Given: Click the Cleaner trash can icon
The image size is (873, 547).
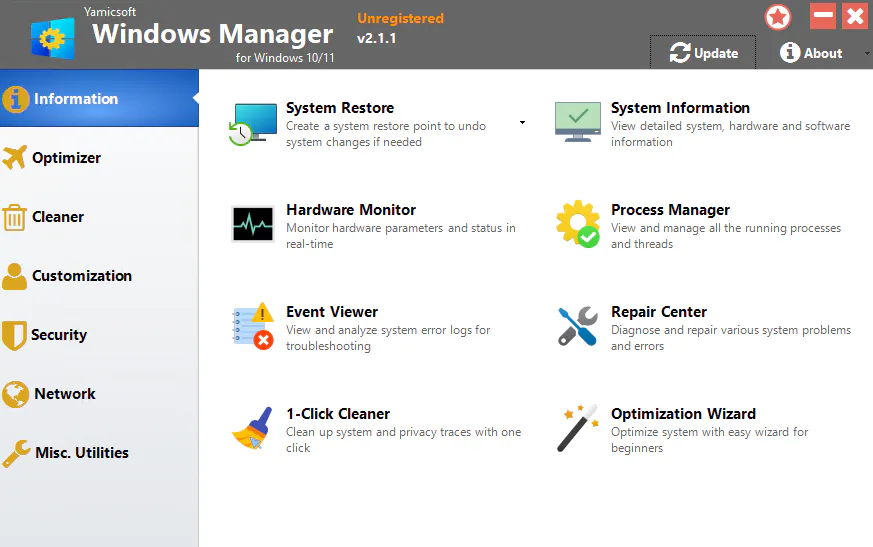Looking at the screenshot, I should (x=14, y=217).
